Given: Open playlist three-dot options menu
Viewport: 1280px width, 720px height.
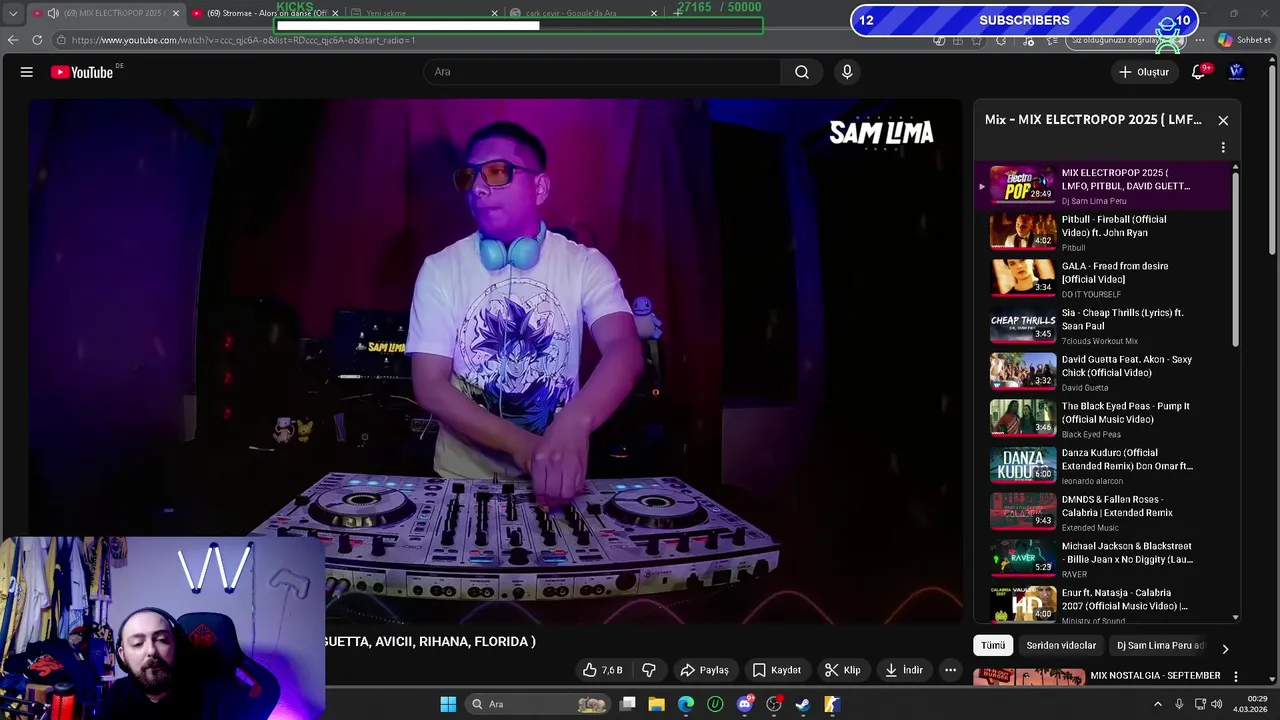Looking at the screenshot, I should point(1223,147).
